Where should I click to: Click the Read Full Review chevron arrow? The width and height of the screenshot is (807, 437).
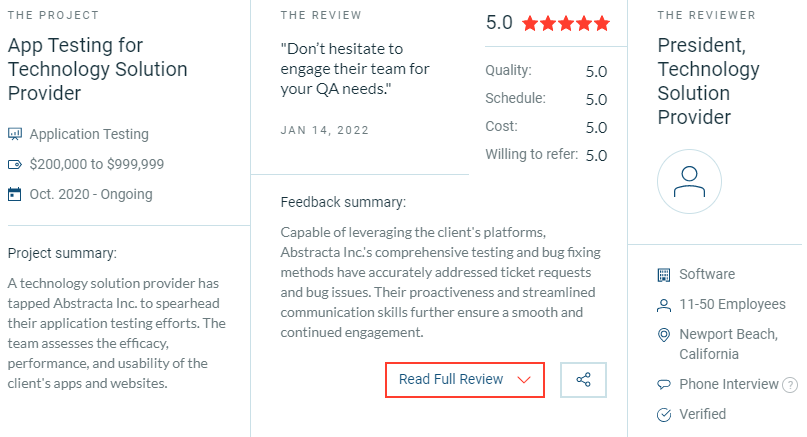[x=523, y=380]
